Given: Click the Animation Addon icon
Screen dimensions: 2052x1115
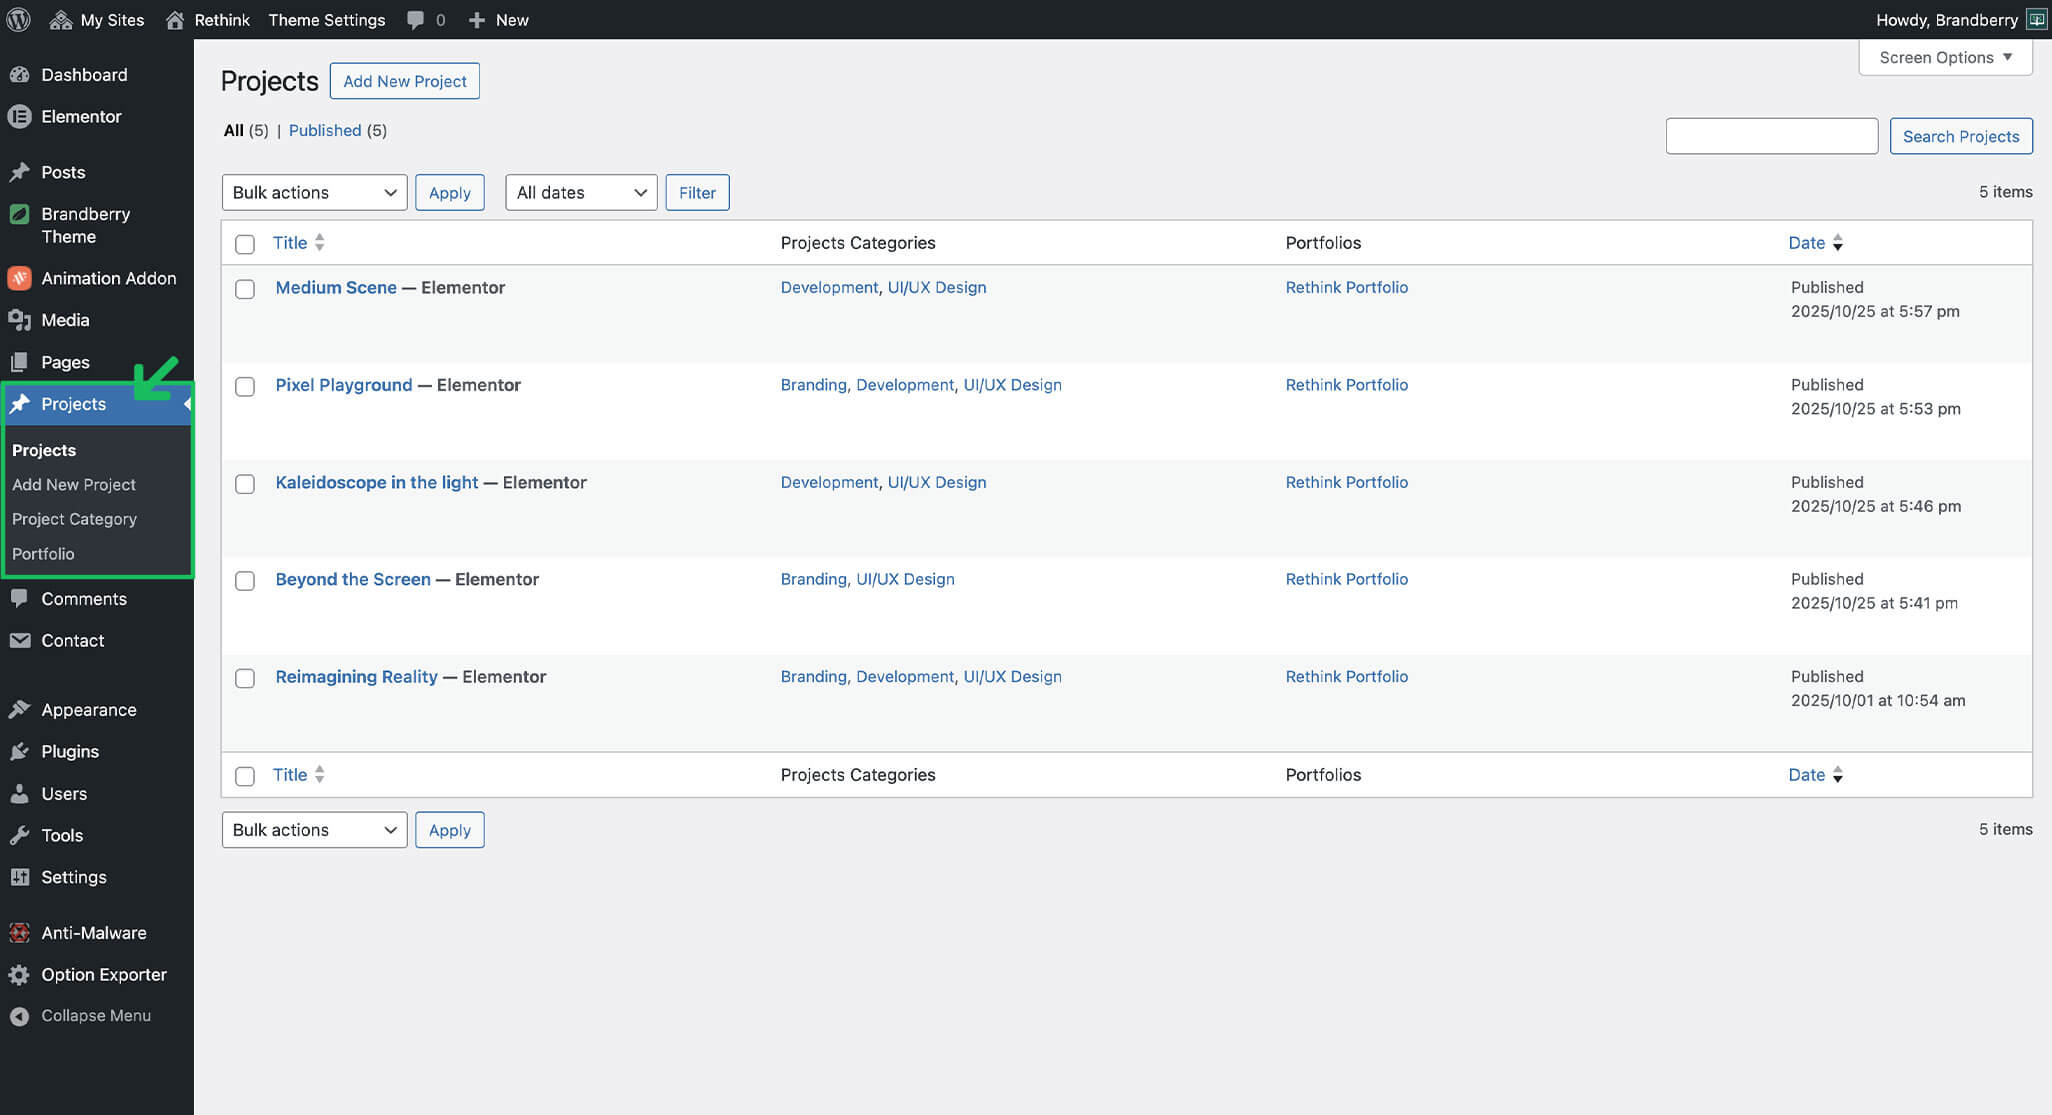Looking at the screenshot, I should (19, 278).
